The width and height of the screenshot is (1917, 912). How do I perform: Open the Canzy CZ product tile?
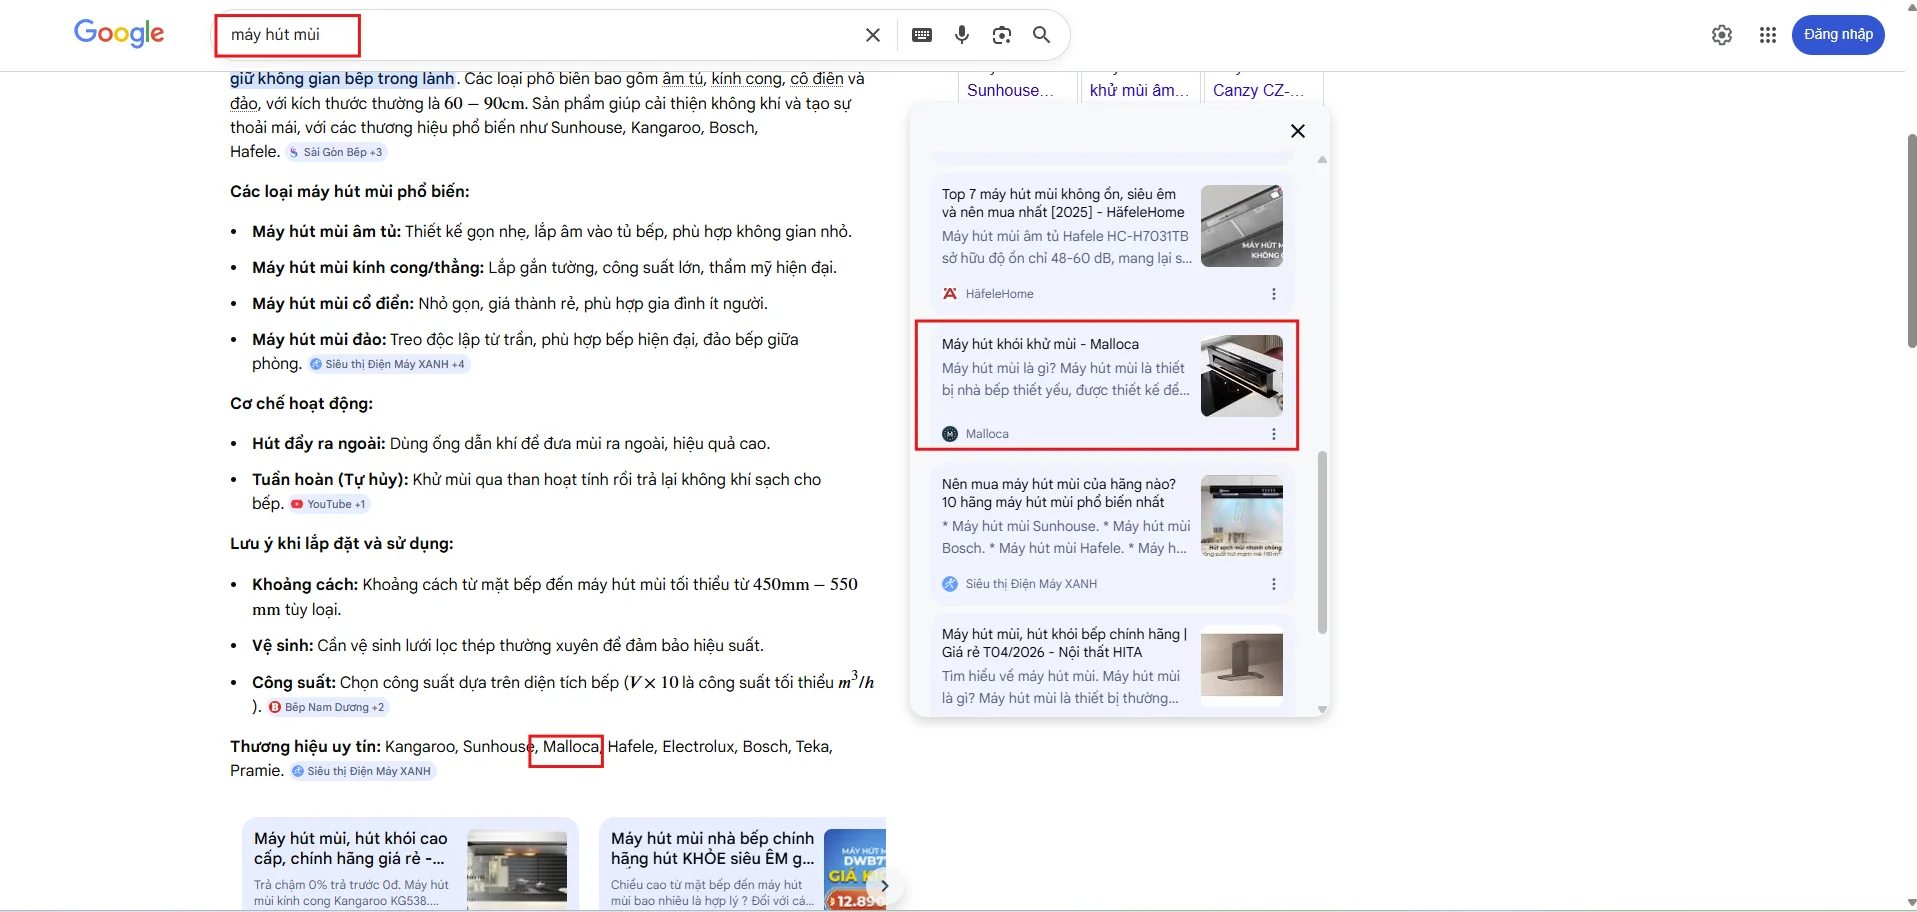pos(1263,87)
